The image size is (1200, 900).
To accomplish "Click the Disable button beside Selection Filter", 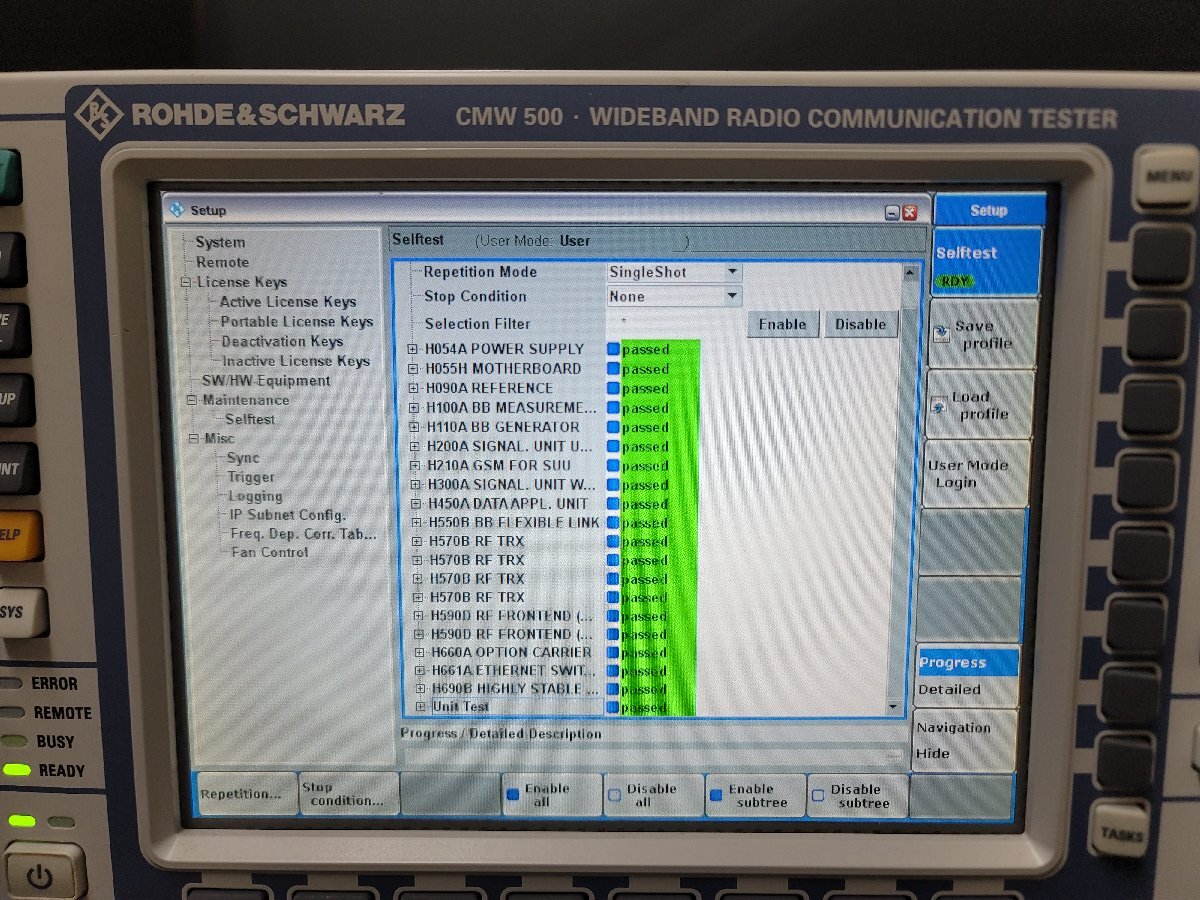I will point(861,324).
